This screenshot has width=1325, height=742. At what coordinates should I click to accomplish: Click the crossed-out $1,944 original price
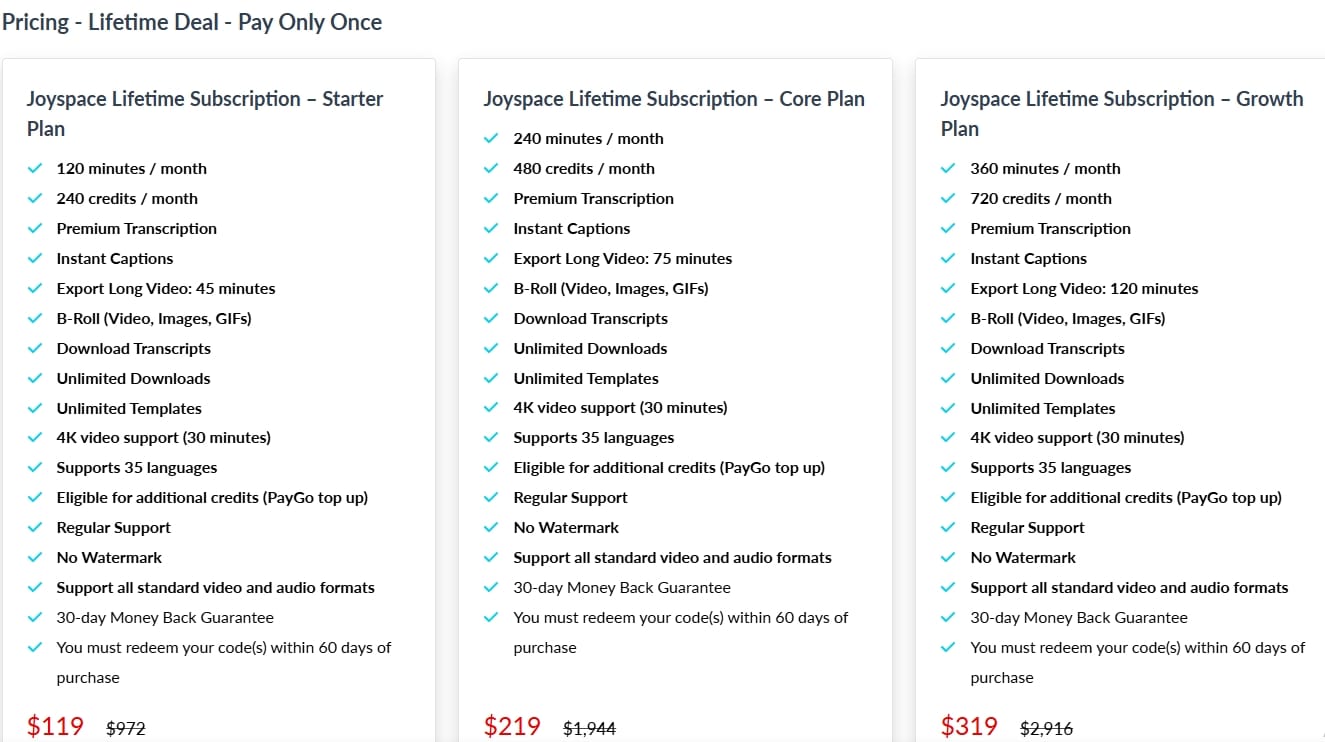click(x=590, y=729)
